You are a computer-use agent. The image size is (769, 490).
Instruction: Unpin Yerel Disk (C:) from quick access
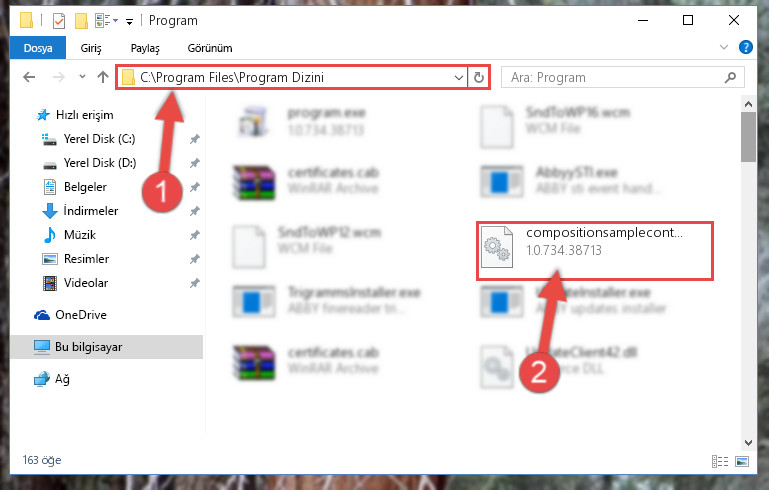(x=195, y=139)
